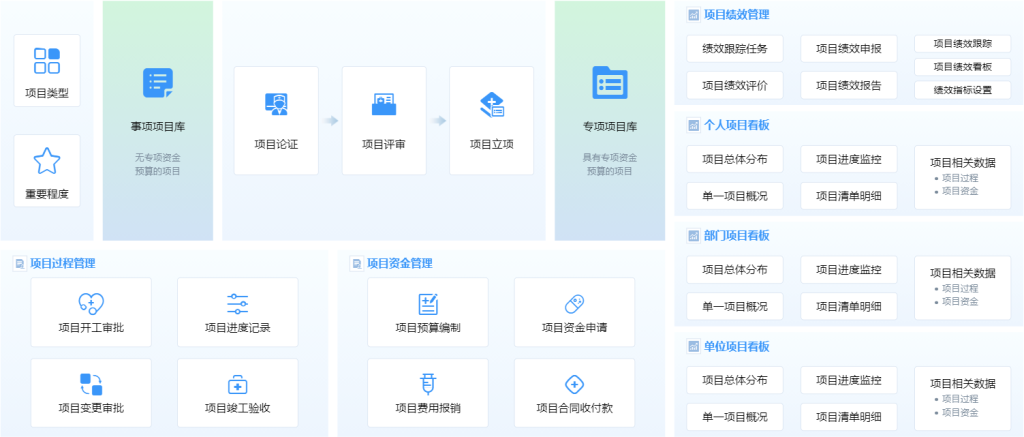Open the 专项项目库 folder icon
The height and width of the screenshot is (437, 1024).
(609, 83)
